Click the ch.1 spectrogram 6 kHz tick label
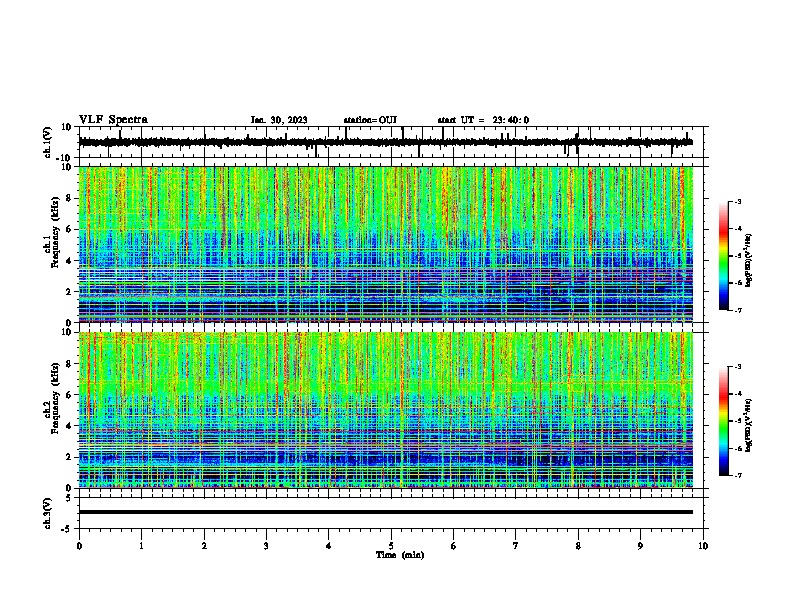The width and height of the screenshot is (792, 612). point(69,230)
